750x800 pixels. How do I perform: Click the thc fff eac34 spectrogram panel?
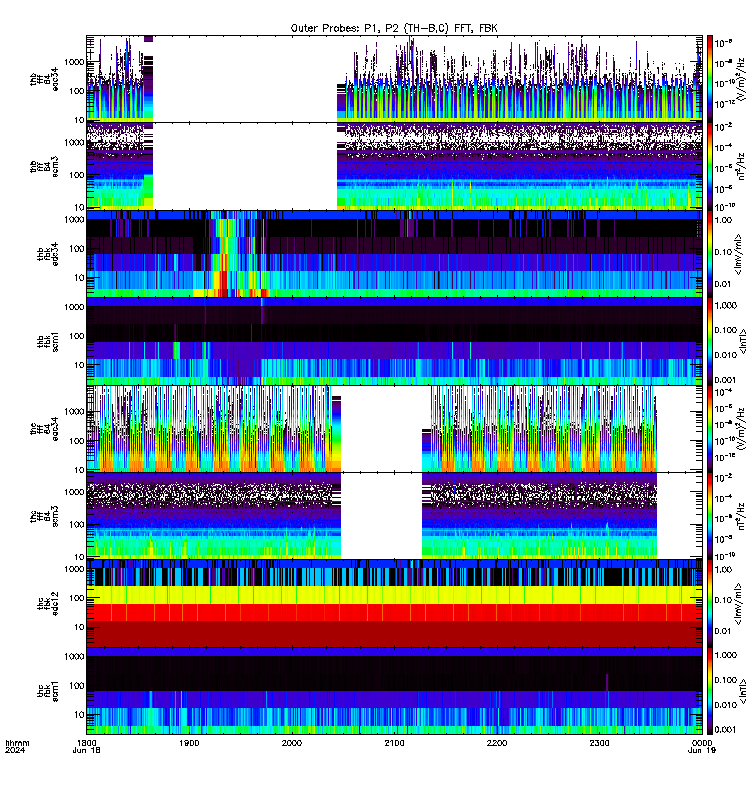394,429
